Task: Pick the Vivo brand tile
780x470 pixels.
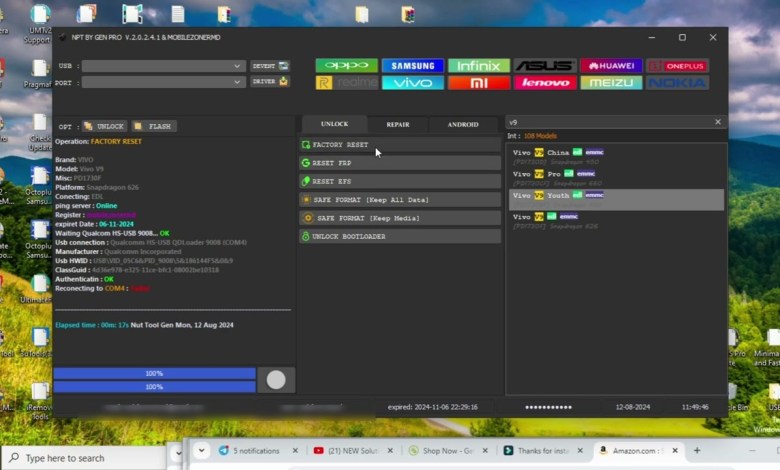Action: [412, 83]
